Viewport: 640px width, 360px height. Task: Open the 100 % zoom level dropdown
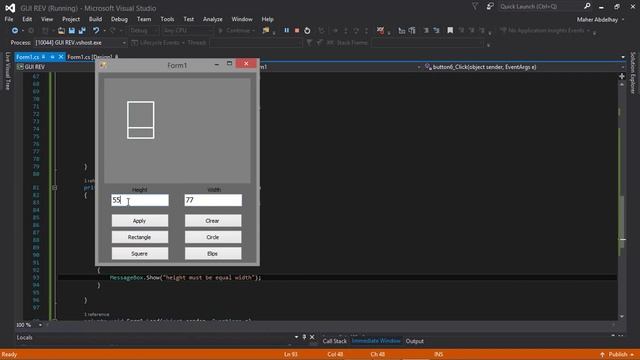[x=40, y=325]
